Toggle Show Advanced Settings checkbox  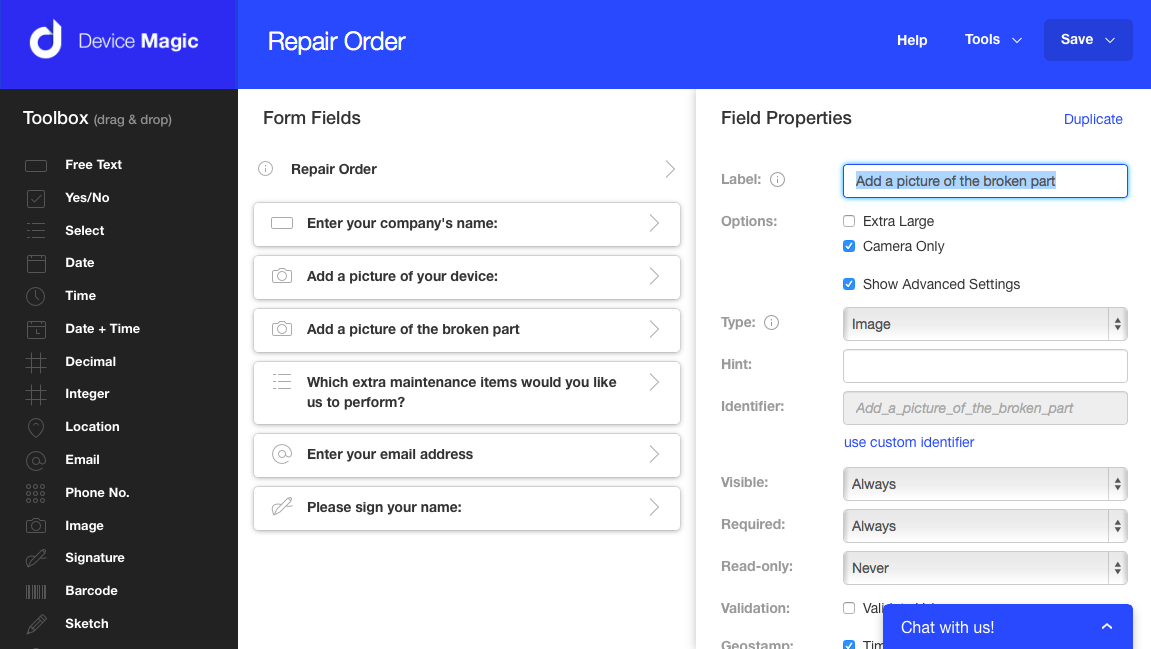(849, 284)
